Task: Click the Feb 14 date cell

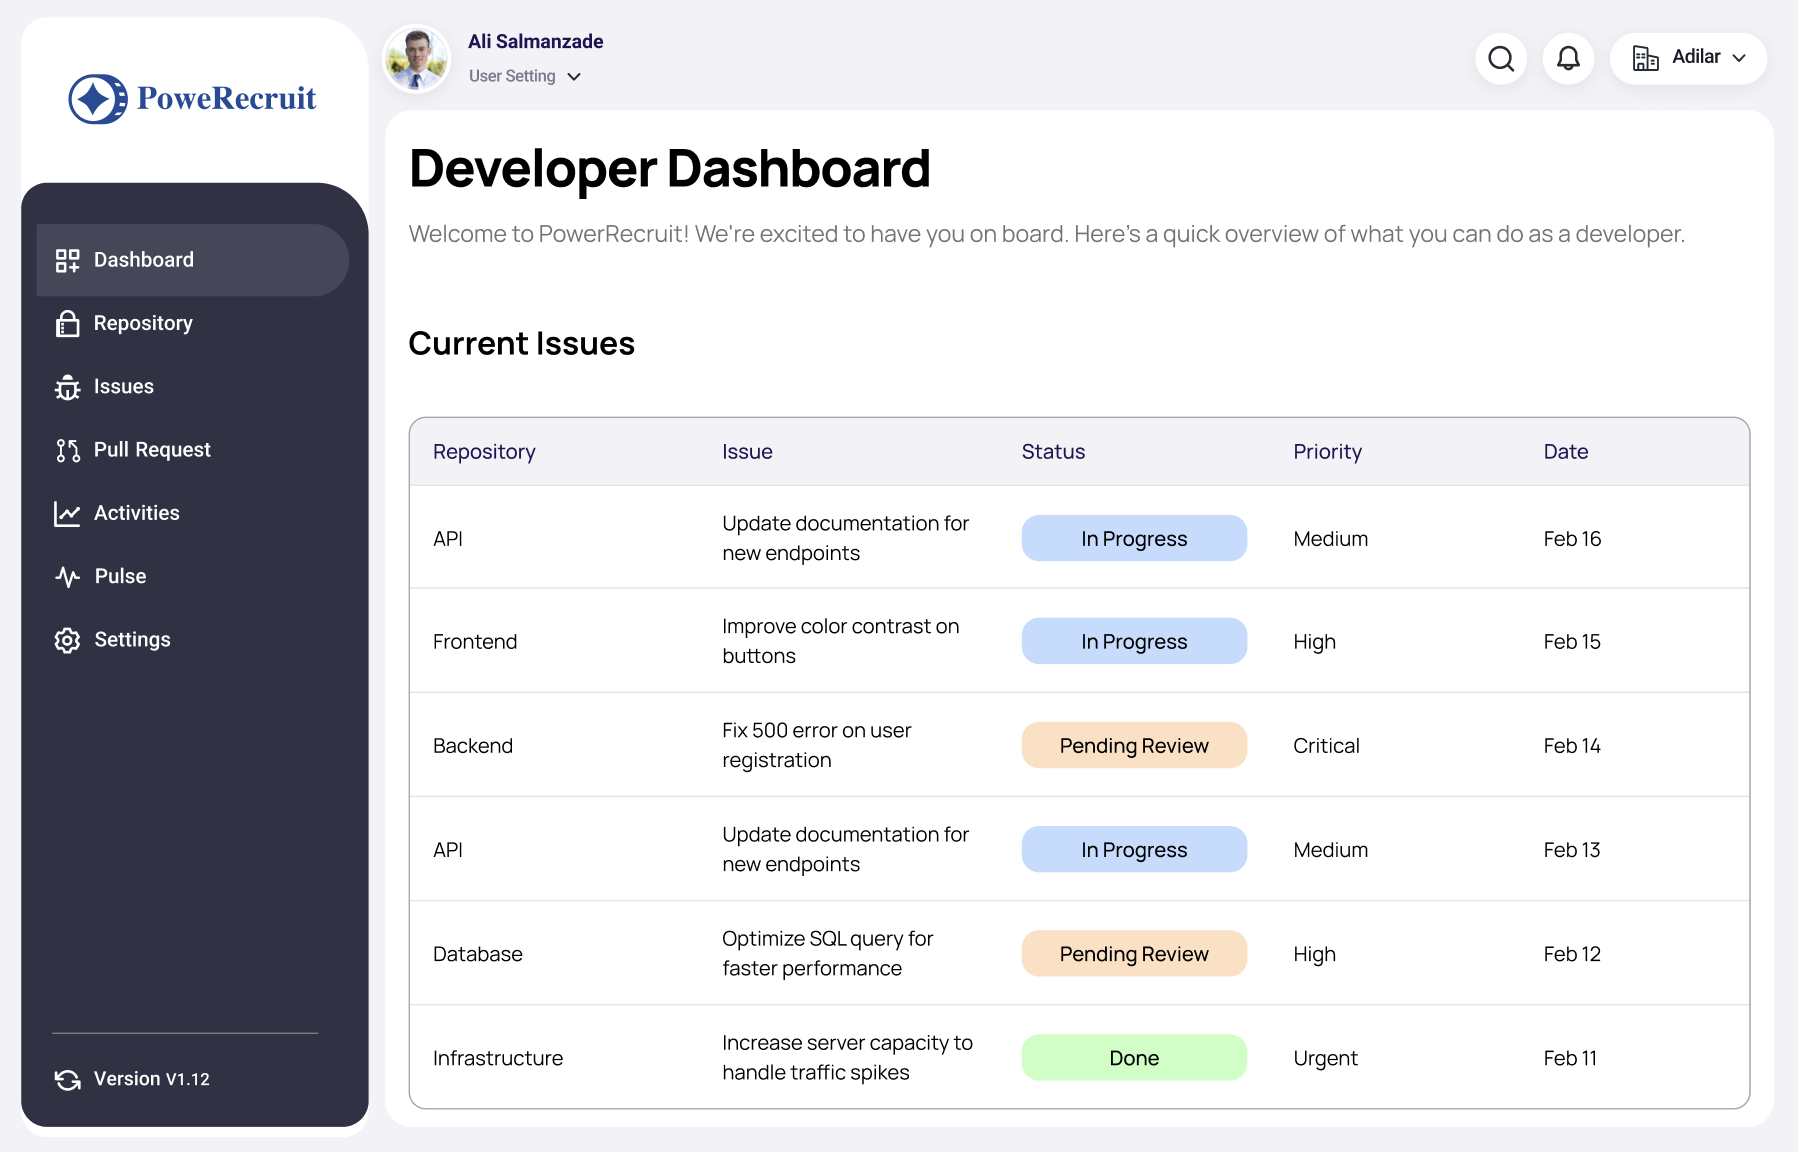Action: point(1572,746)
